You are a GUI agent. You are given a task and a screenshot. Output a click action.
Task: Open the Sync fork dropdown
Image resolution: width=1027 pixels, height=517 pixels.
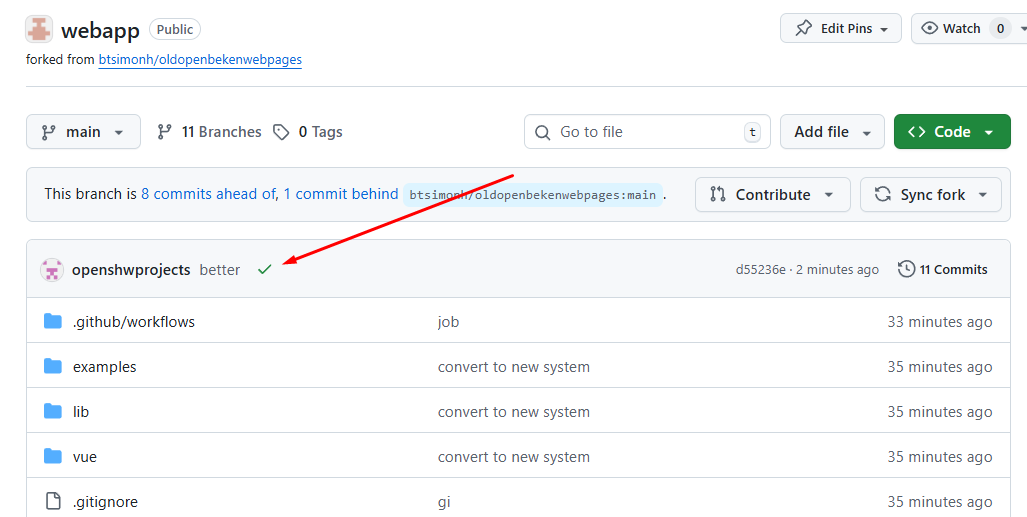[931, 195]
